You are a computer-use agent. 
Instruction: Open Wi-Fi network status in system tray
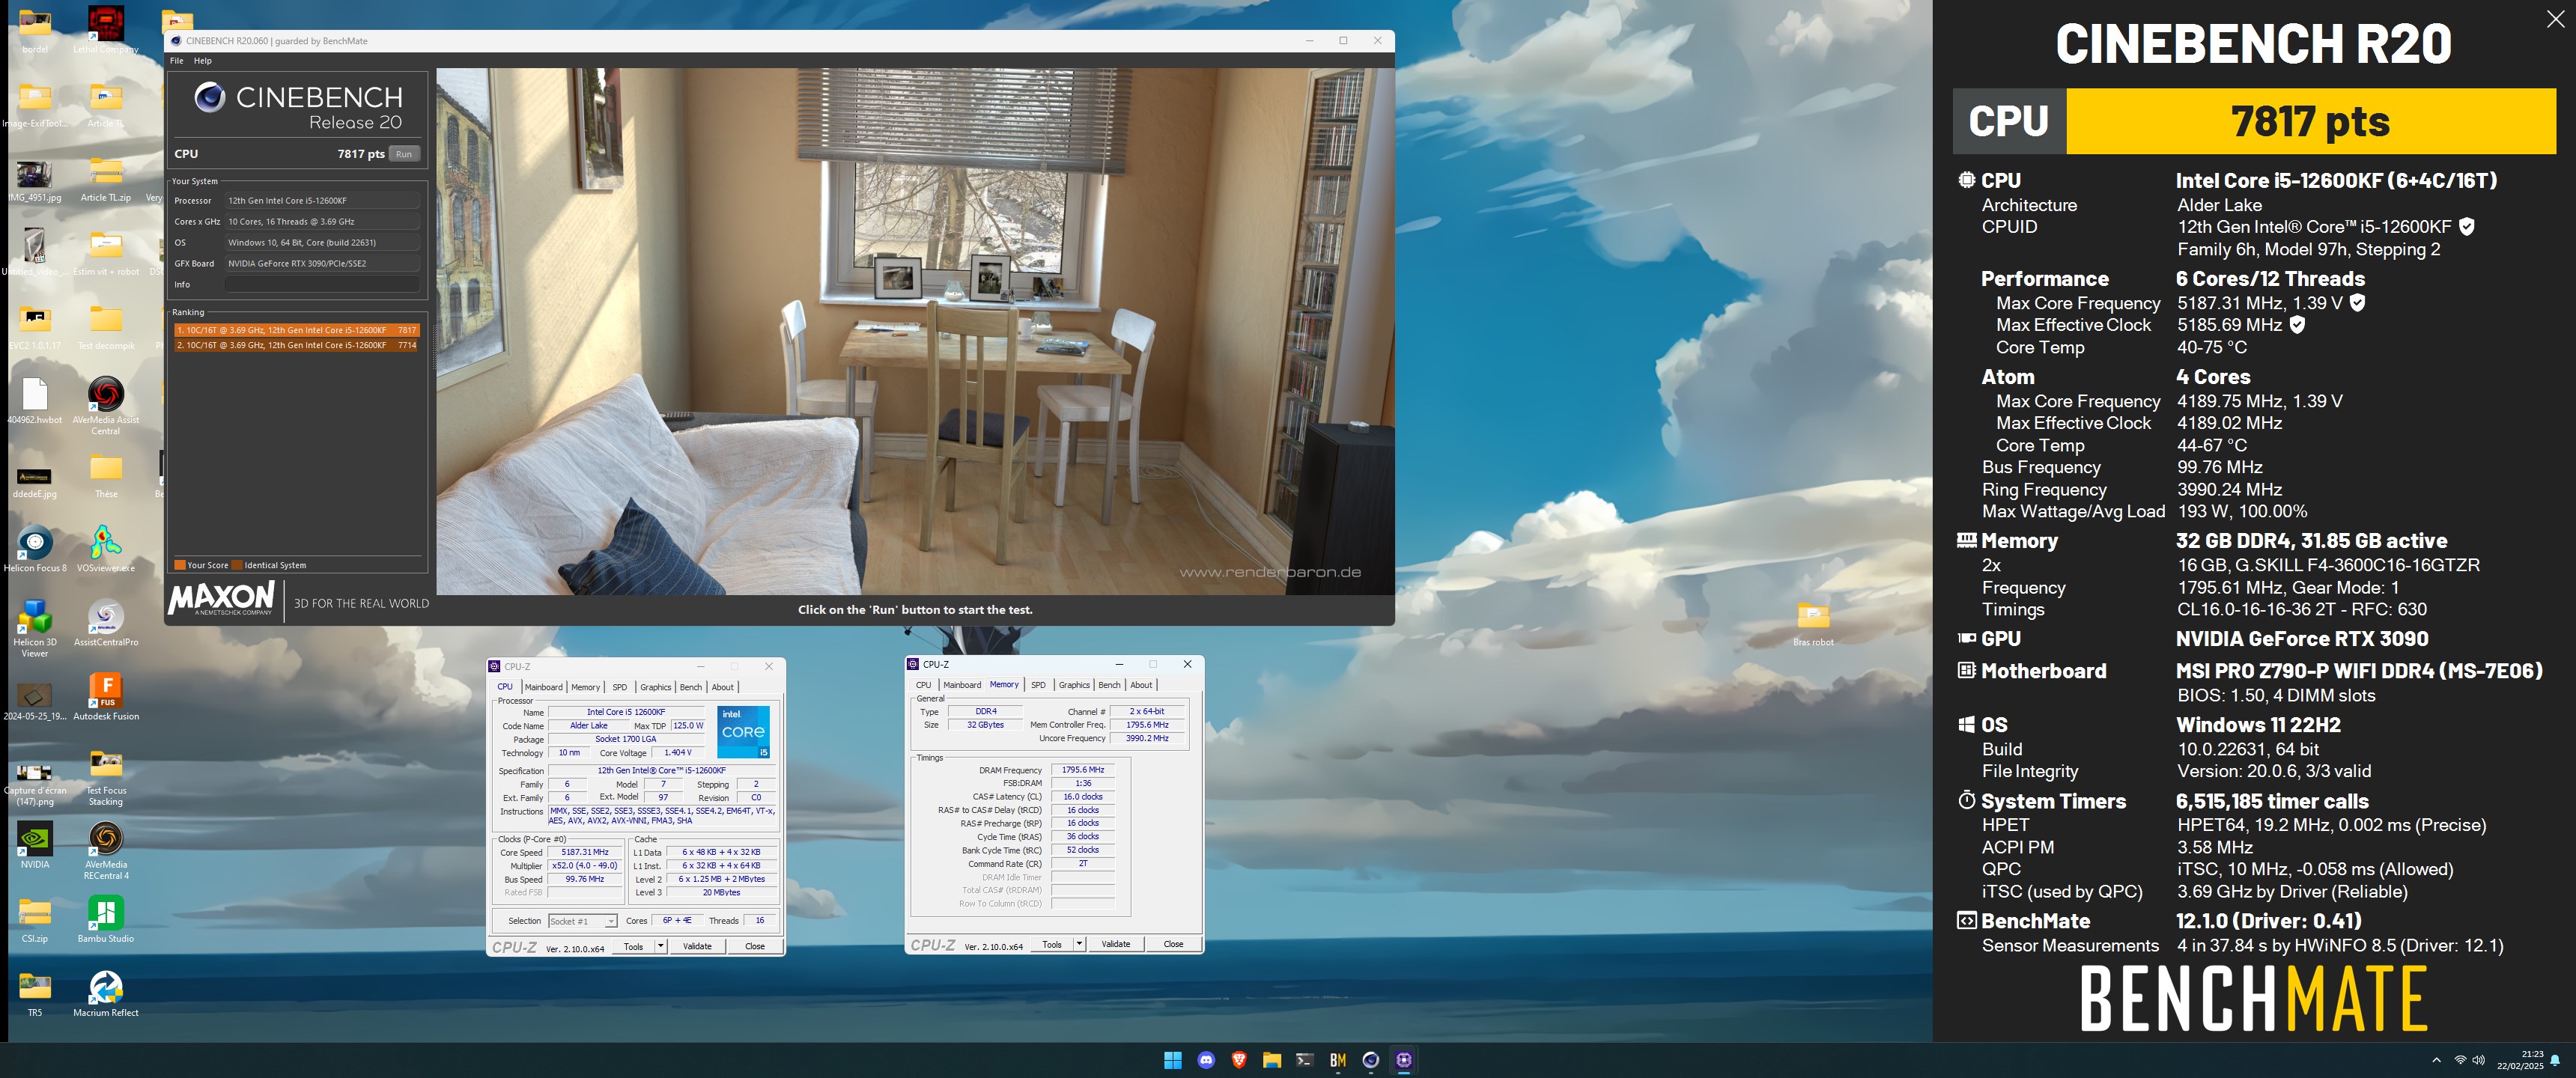pos(2460,1060)
